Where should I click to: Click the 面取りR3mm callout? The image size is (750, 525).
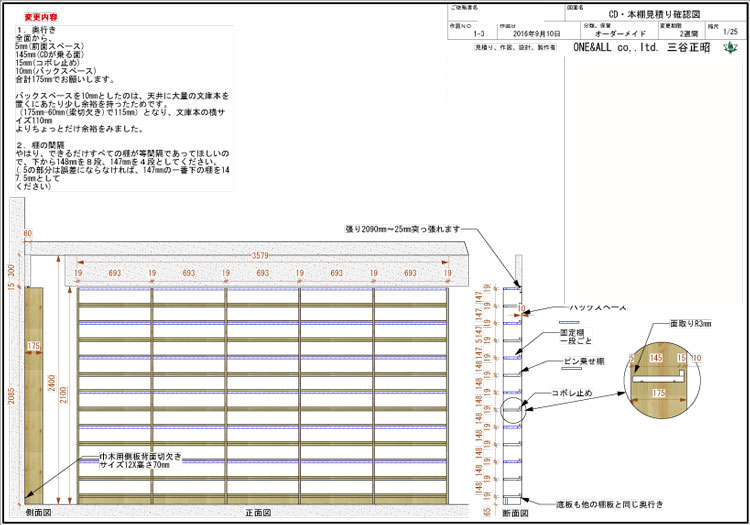tap(691, 324)
